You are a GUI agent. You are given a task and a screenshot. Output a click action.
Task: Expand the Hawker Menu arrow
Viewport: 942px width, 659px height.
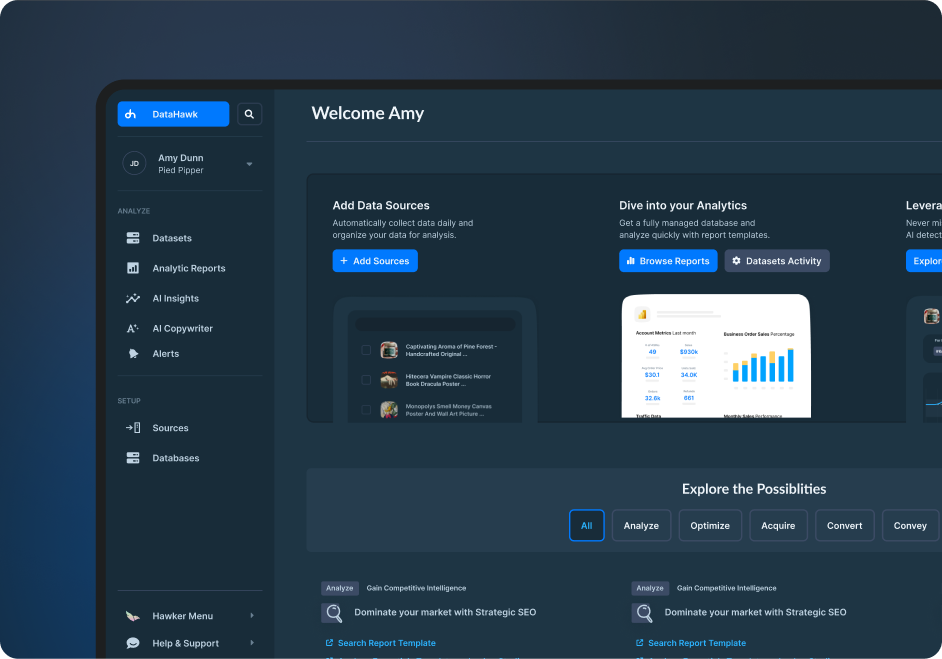coord(252,616)
